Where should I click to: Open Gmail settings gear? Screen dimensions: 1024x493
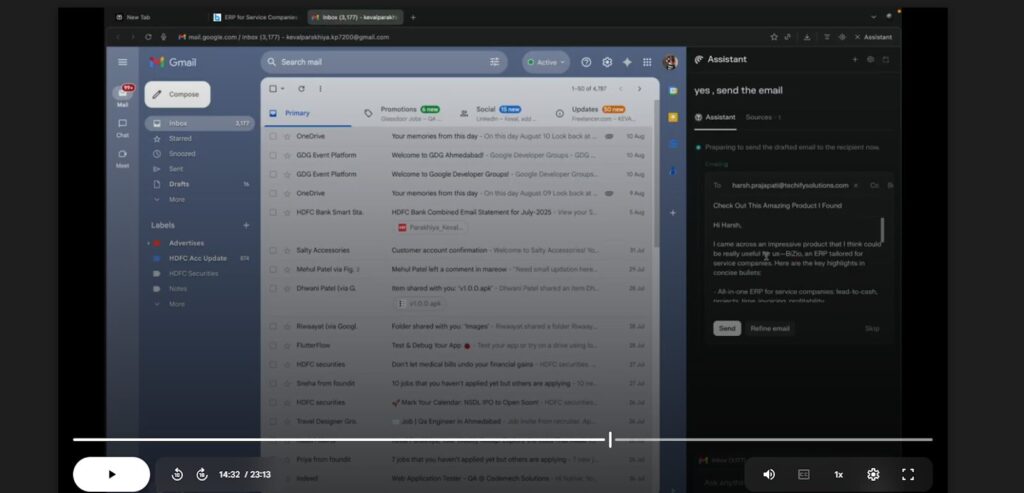tap(607, 62)
